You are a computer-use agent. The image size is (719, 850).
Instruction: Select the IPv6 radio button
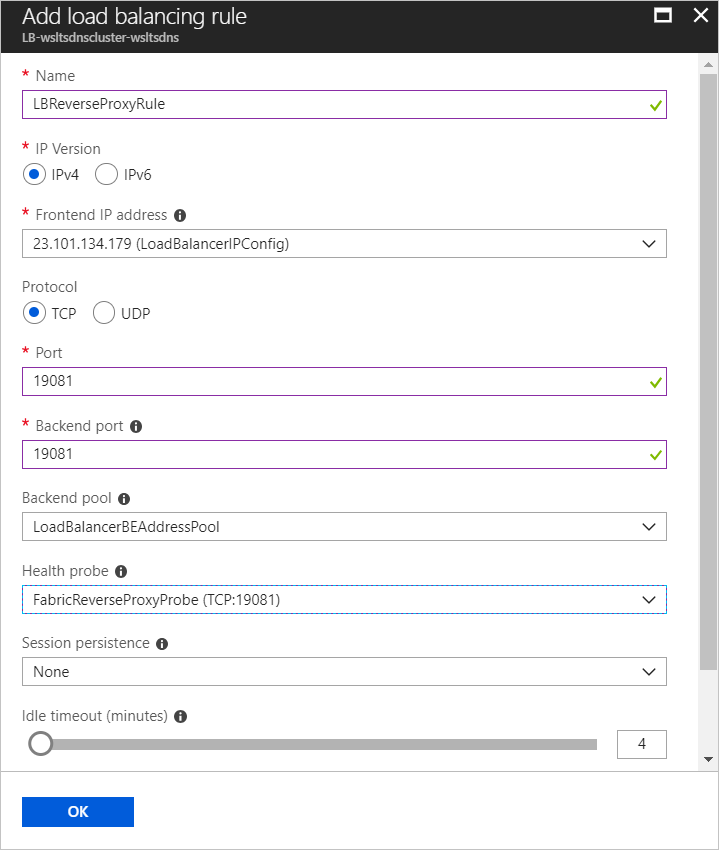pyautogui.click(x=106, y=175)
